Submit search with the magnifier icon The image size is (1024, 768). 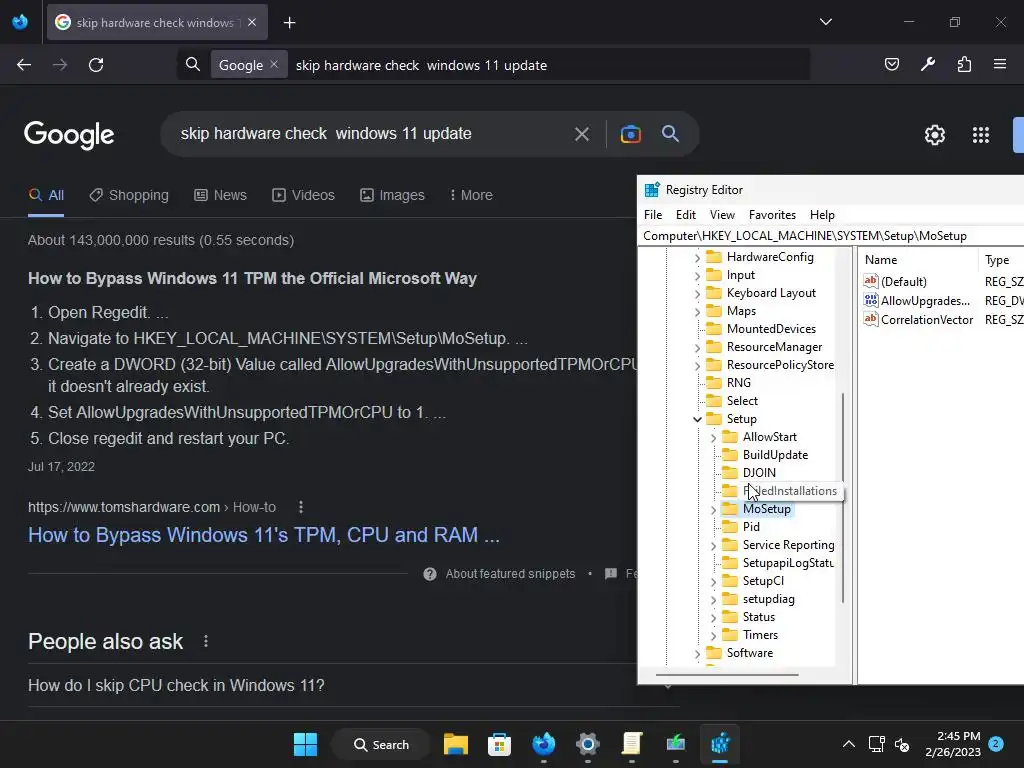point(670,134)
